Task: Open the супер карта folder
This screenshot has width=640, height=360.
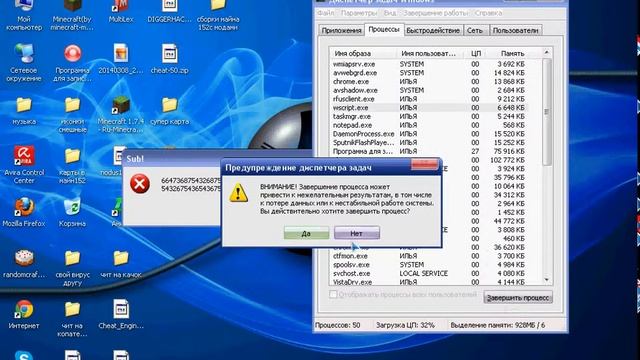Action: [x=169, y=111]
